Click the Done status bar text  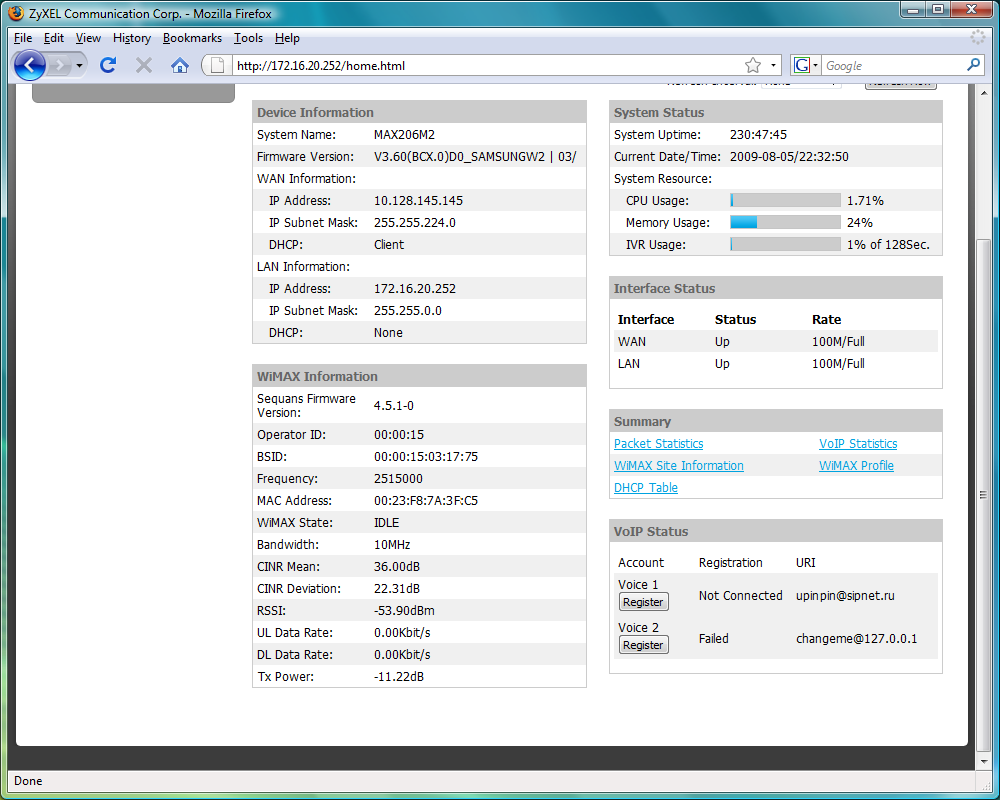(28, 781)
